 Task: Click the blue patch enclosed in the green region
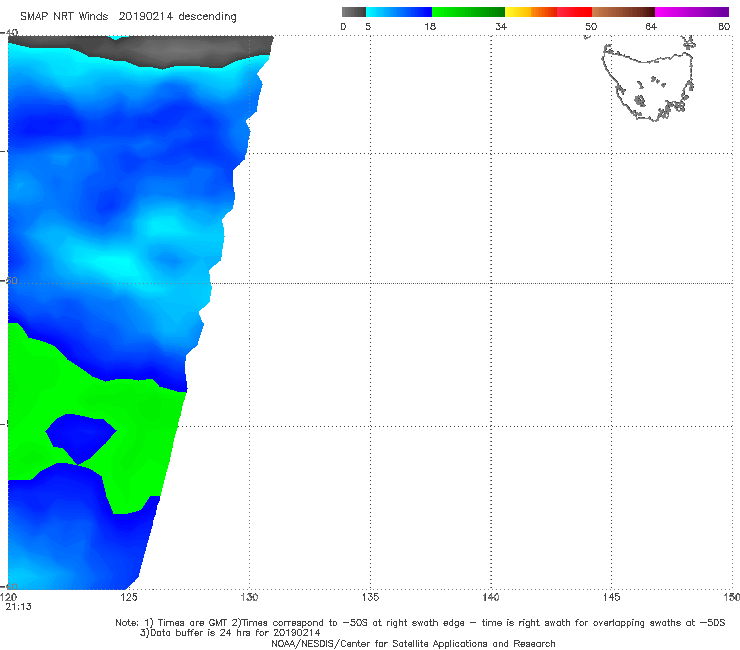pos(81,439)
